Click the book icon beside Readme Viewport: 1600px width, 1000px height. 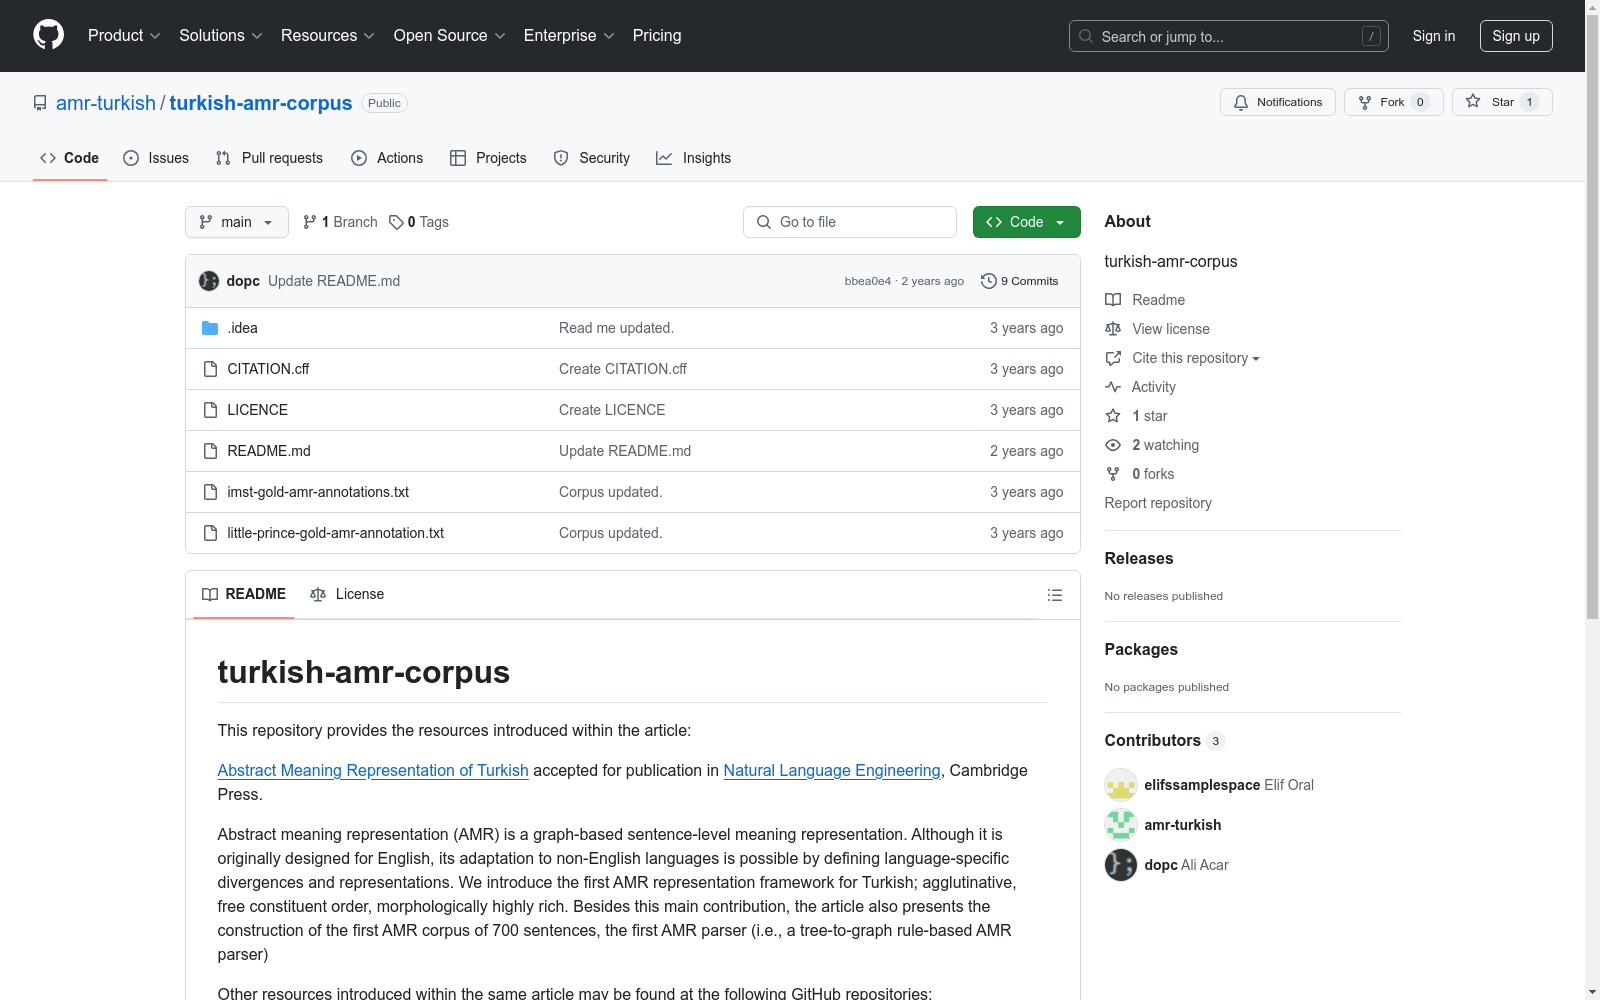(1113, 300)
